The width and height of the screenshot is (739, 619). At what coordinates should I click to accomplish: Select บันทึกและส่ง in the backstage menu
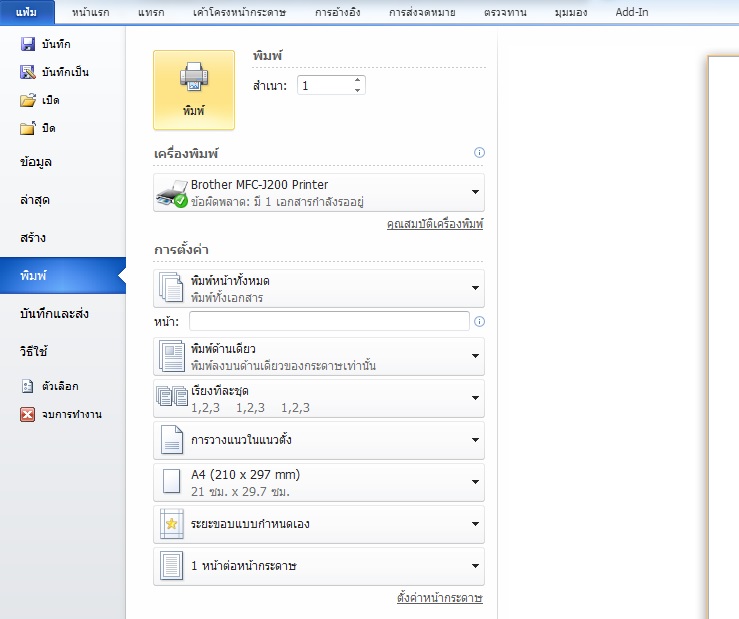pos(63,314)
